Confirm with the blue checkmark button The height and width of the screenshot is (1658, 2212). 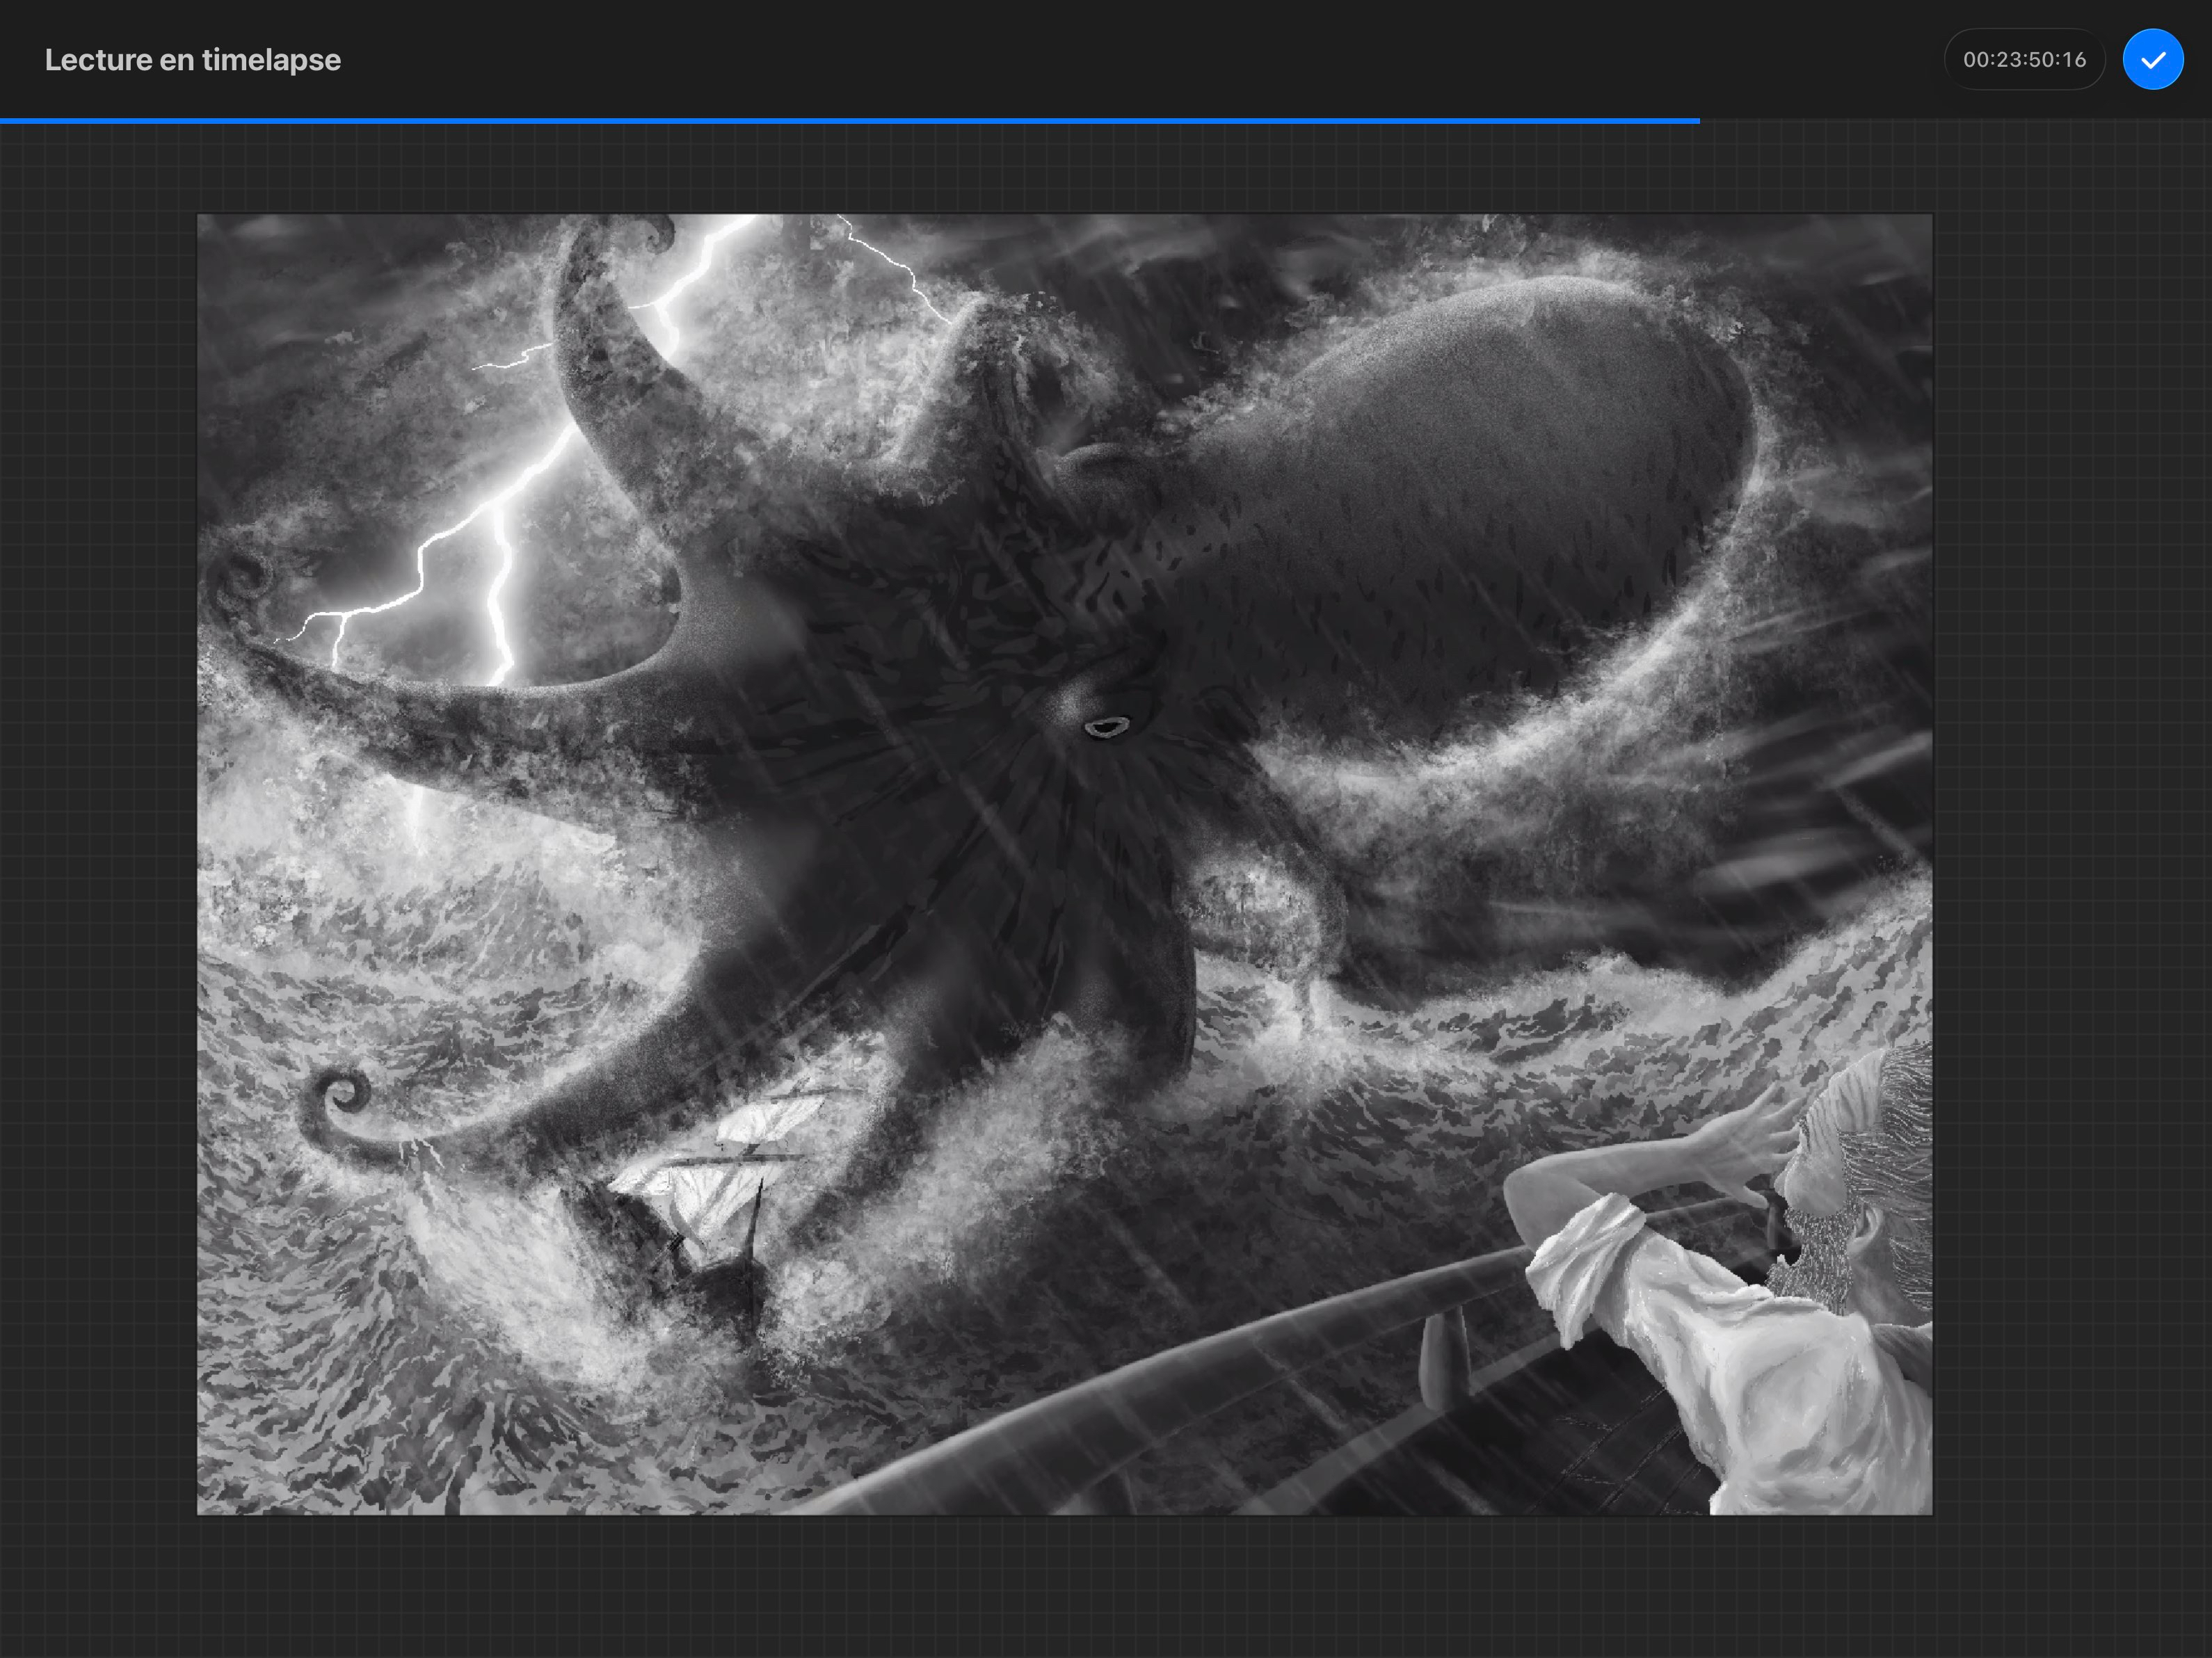tap(2152, 60)
